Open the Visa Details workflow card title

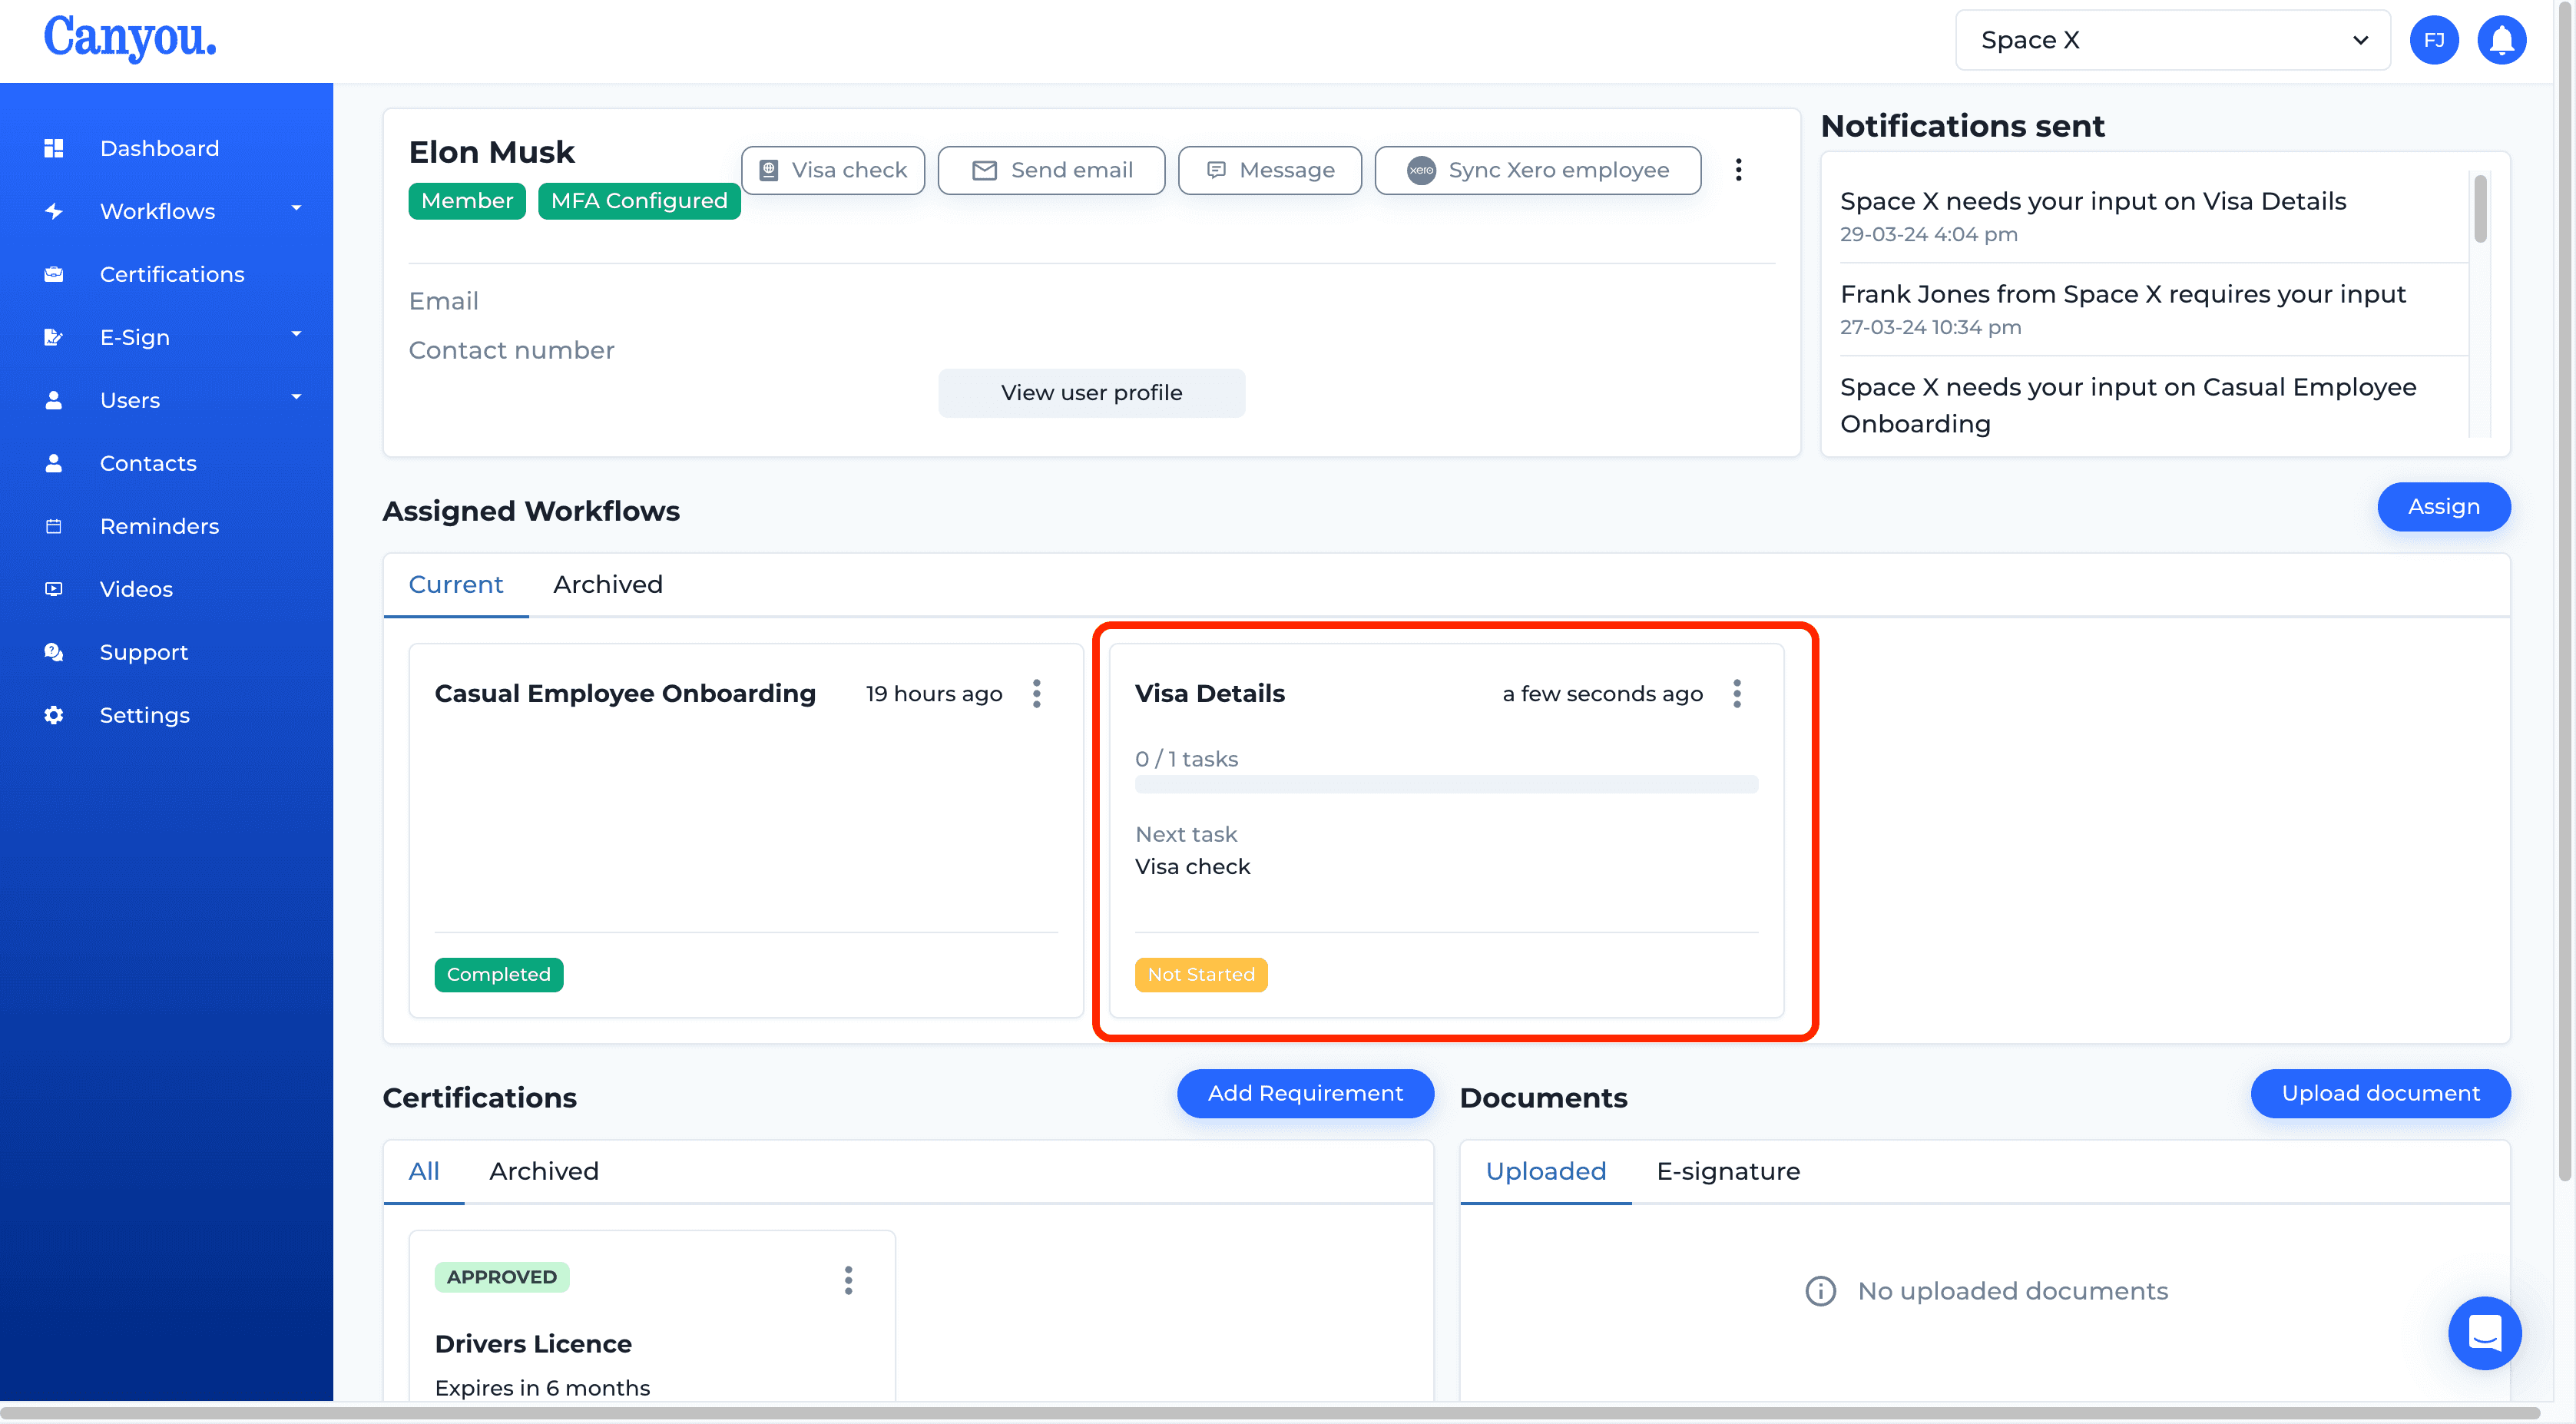coord(1210,694)
